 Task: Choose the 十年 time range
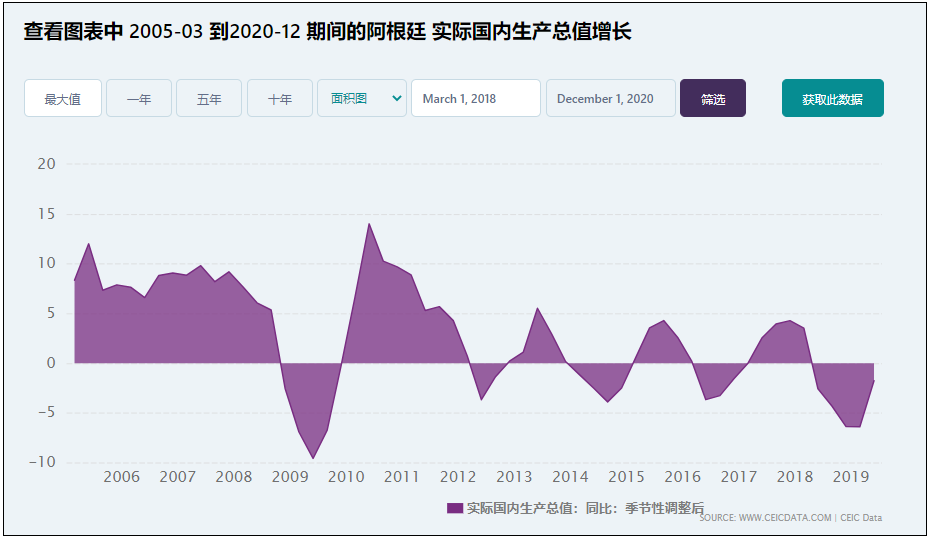coord(280,99)
